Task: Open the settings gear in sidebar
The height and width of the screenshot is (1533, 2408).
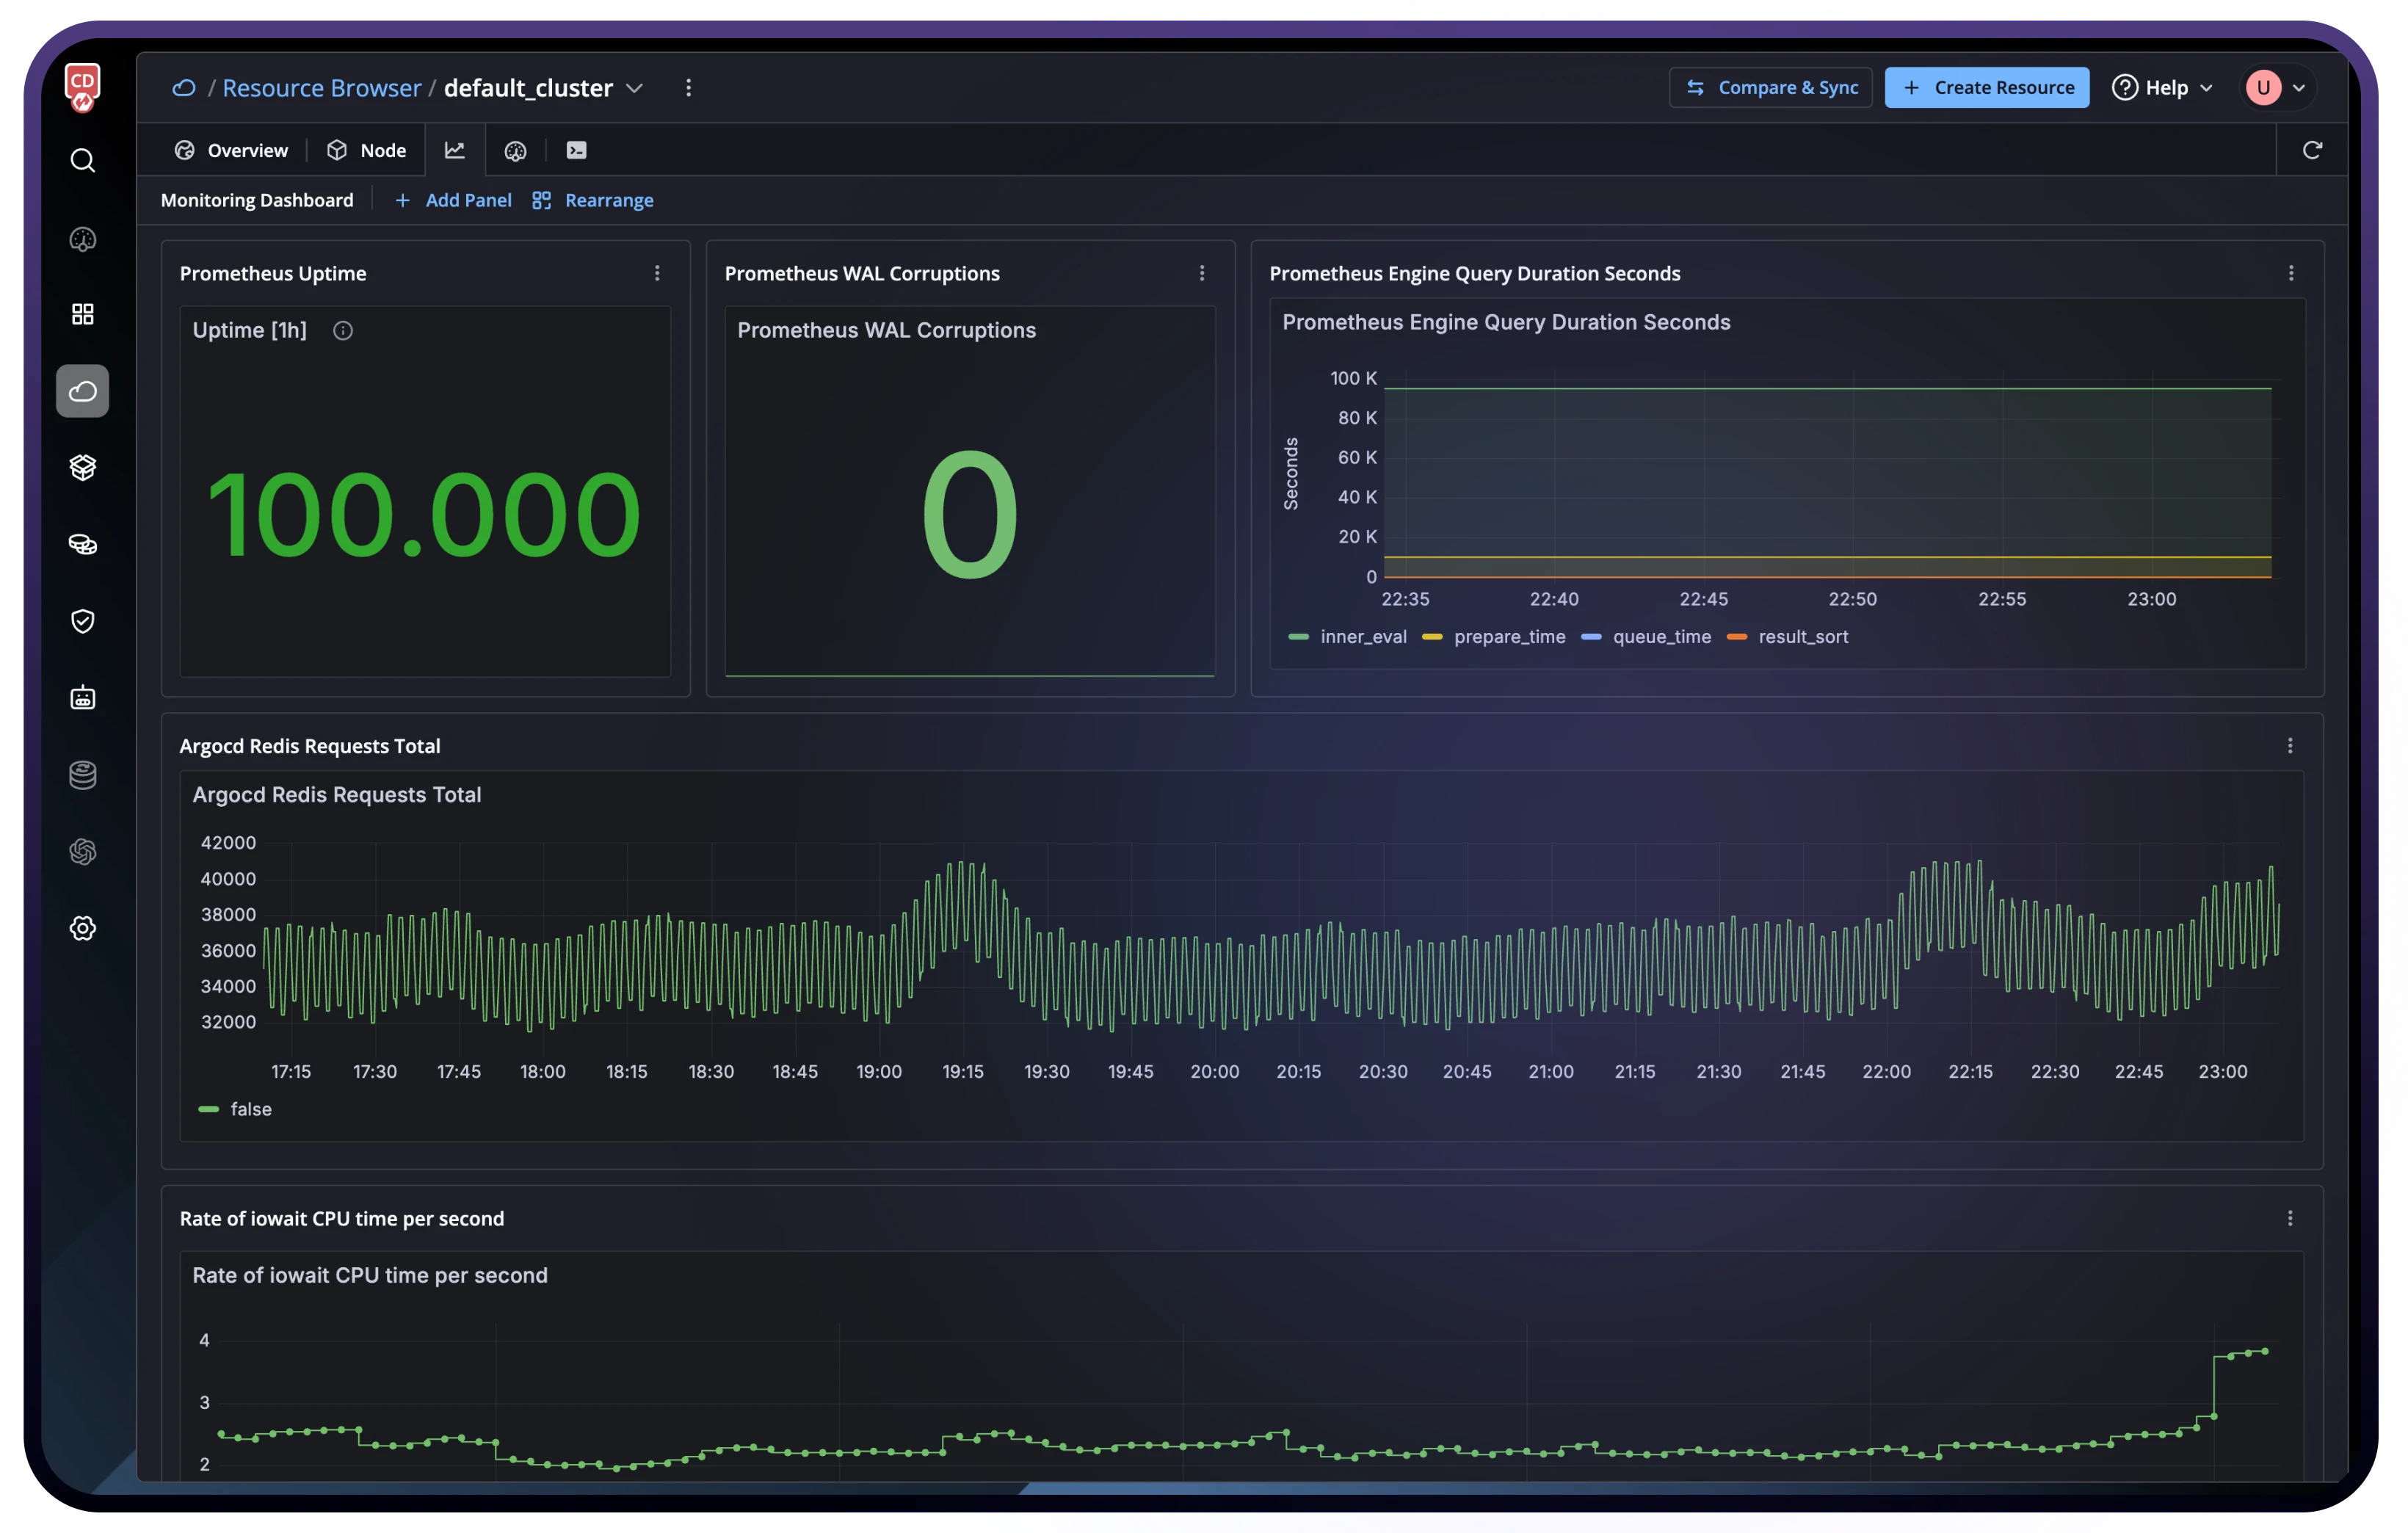Action: (x=83, y=928)
